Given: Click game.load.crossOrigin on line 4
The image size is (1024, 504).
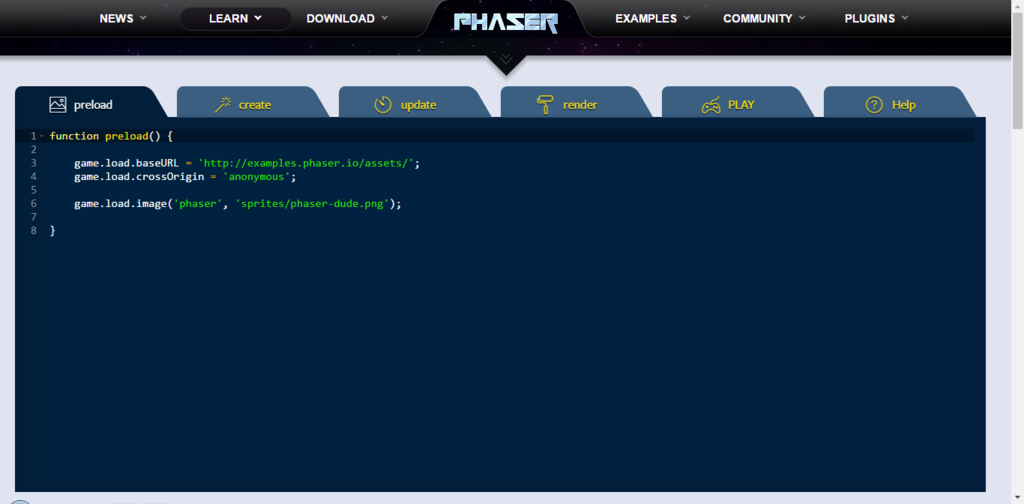Looking at the screenshot, I should (139, 177).
